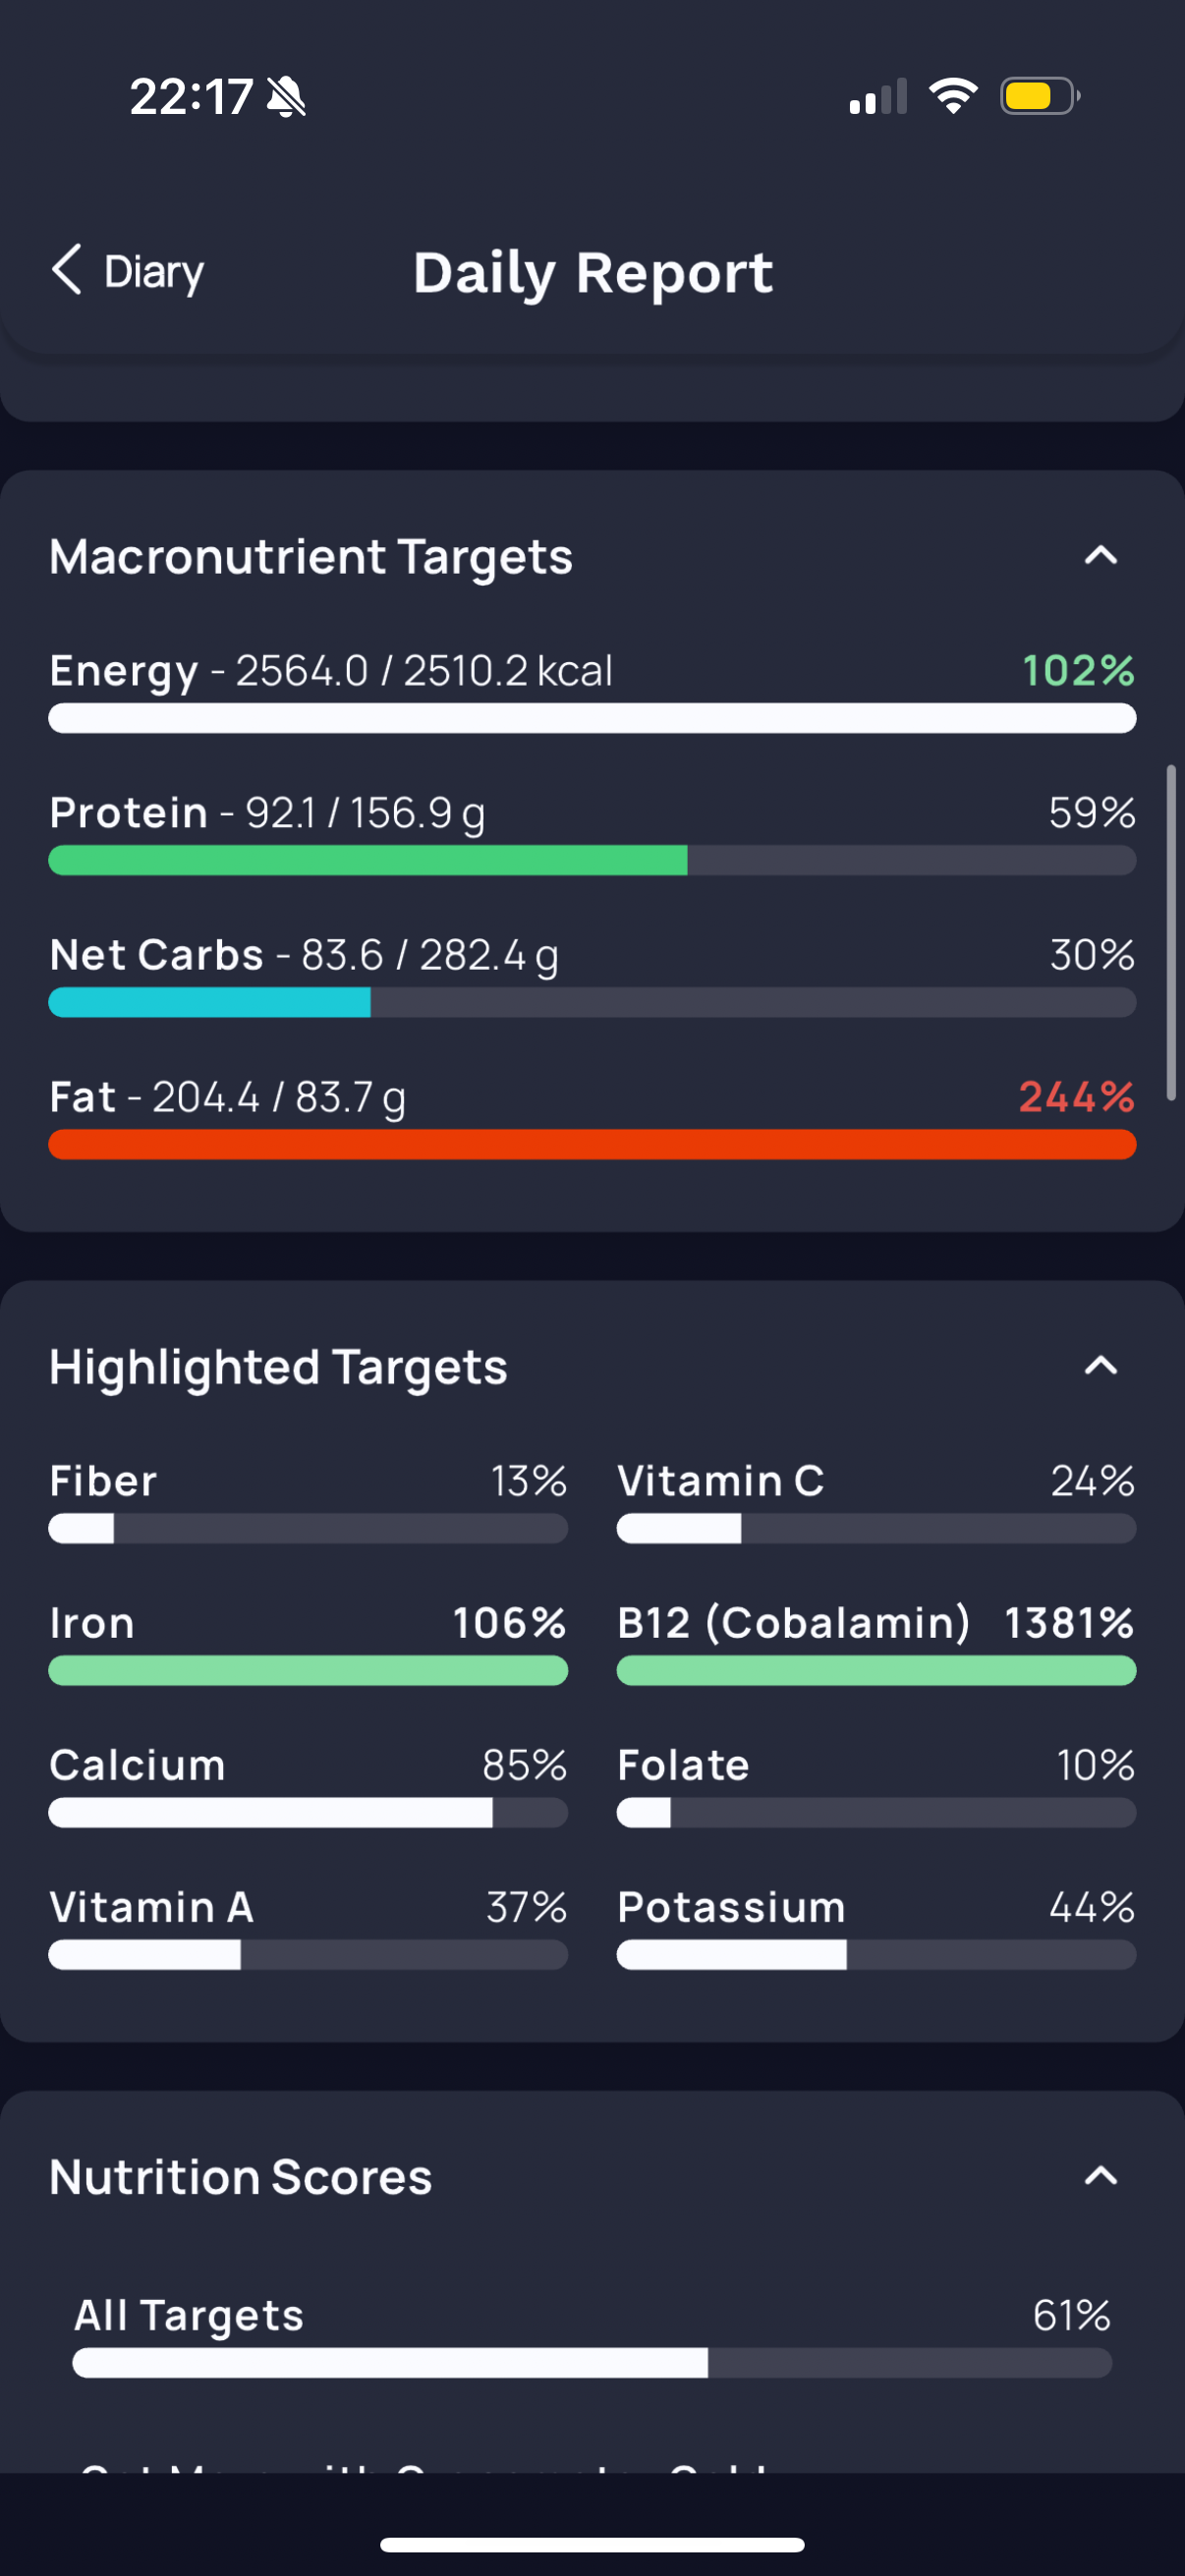Tap the Energy progress bar

[592, 718]
